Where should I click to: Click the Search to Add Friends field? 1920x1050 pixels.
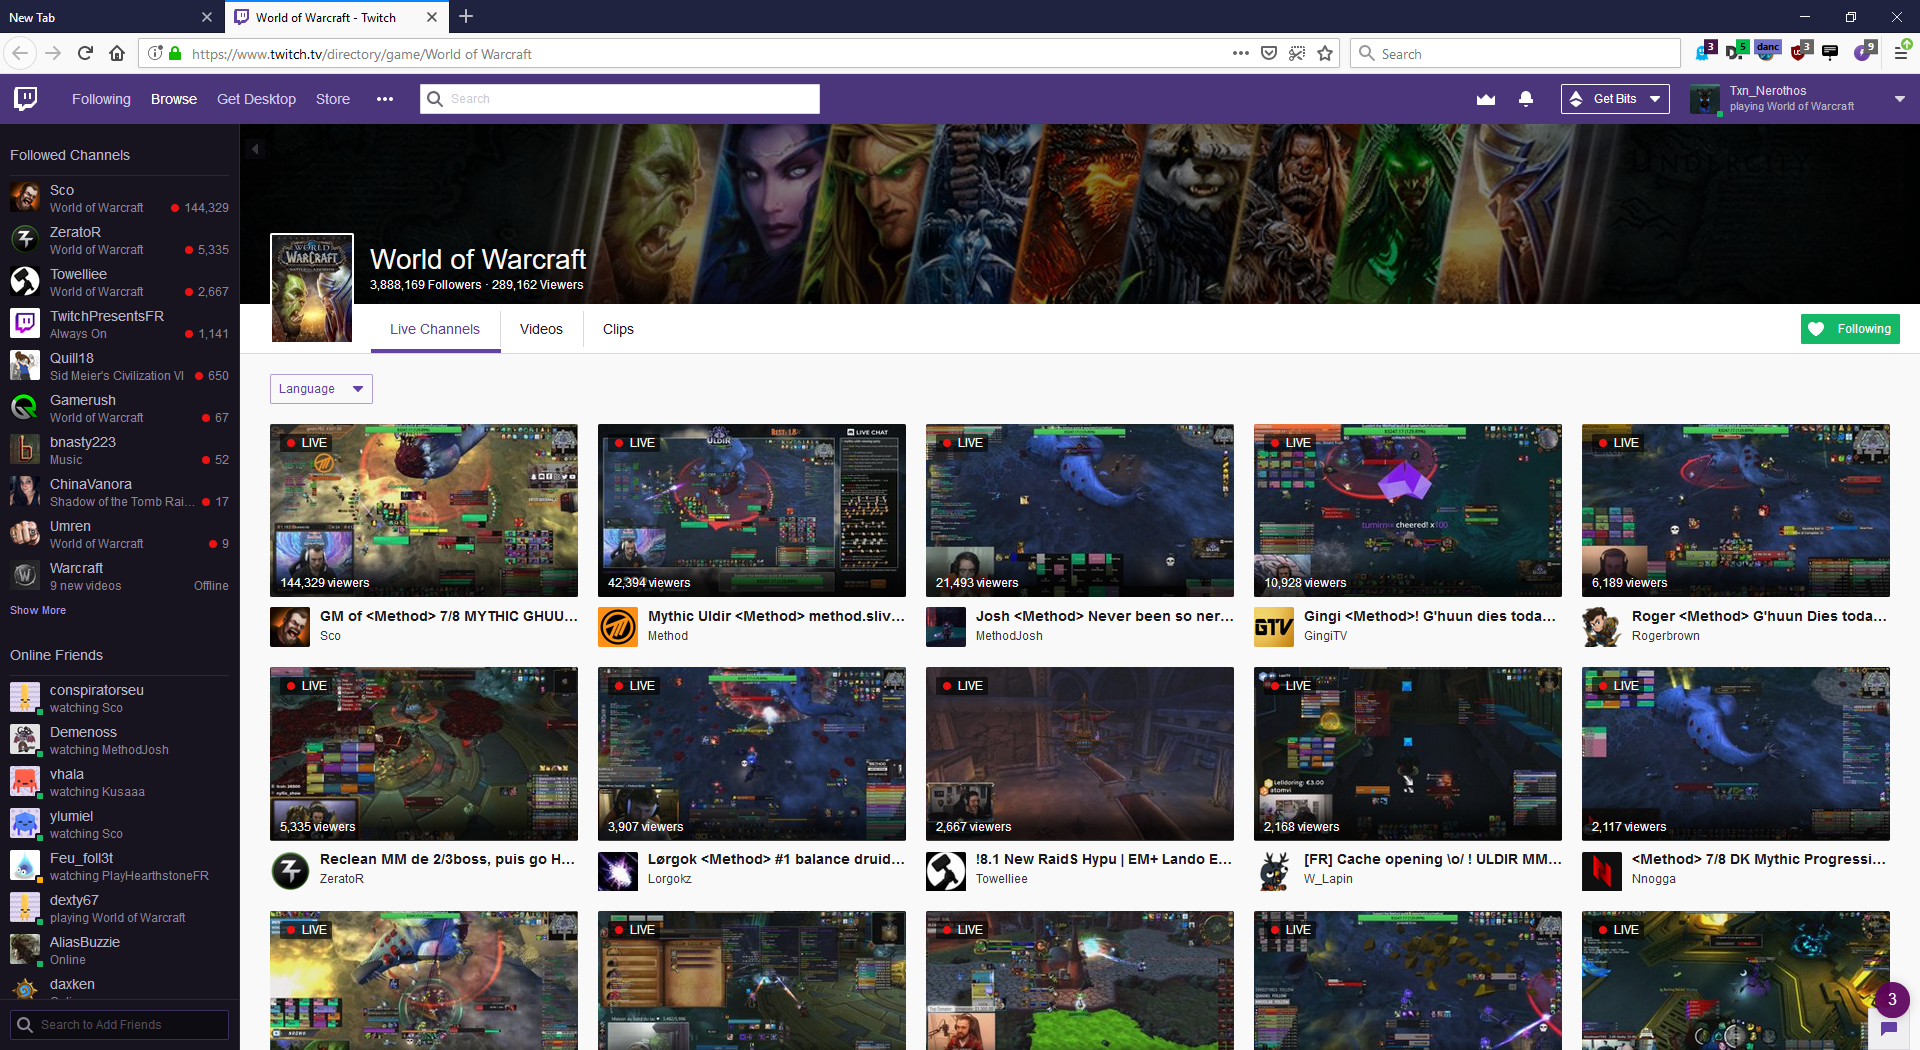(120, 1025)
